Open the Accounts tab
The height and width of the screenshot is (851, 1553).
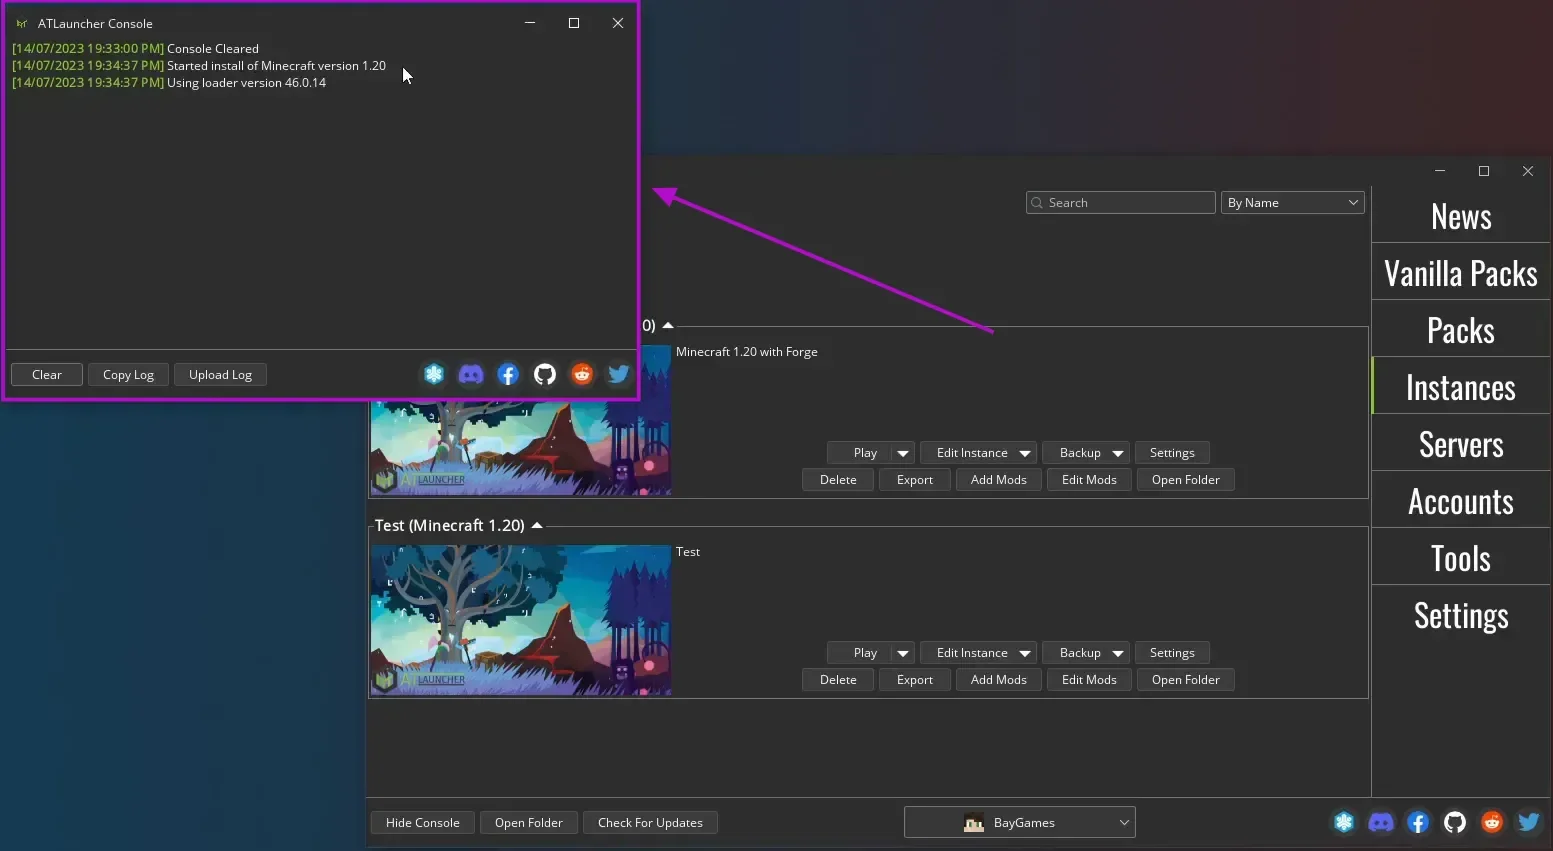click(x=1461, y=501)
